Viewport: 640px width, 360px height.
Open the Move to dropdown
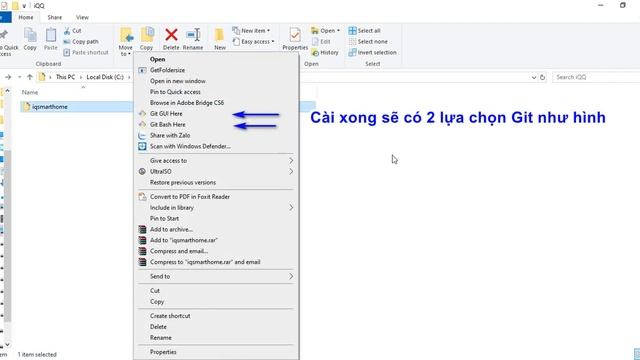tap(126, 42)
